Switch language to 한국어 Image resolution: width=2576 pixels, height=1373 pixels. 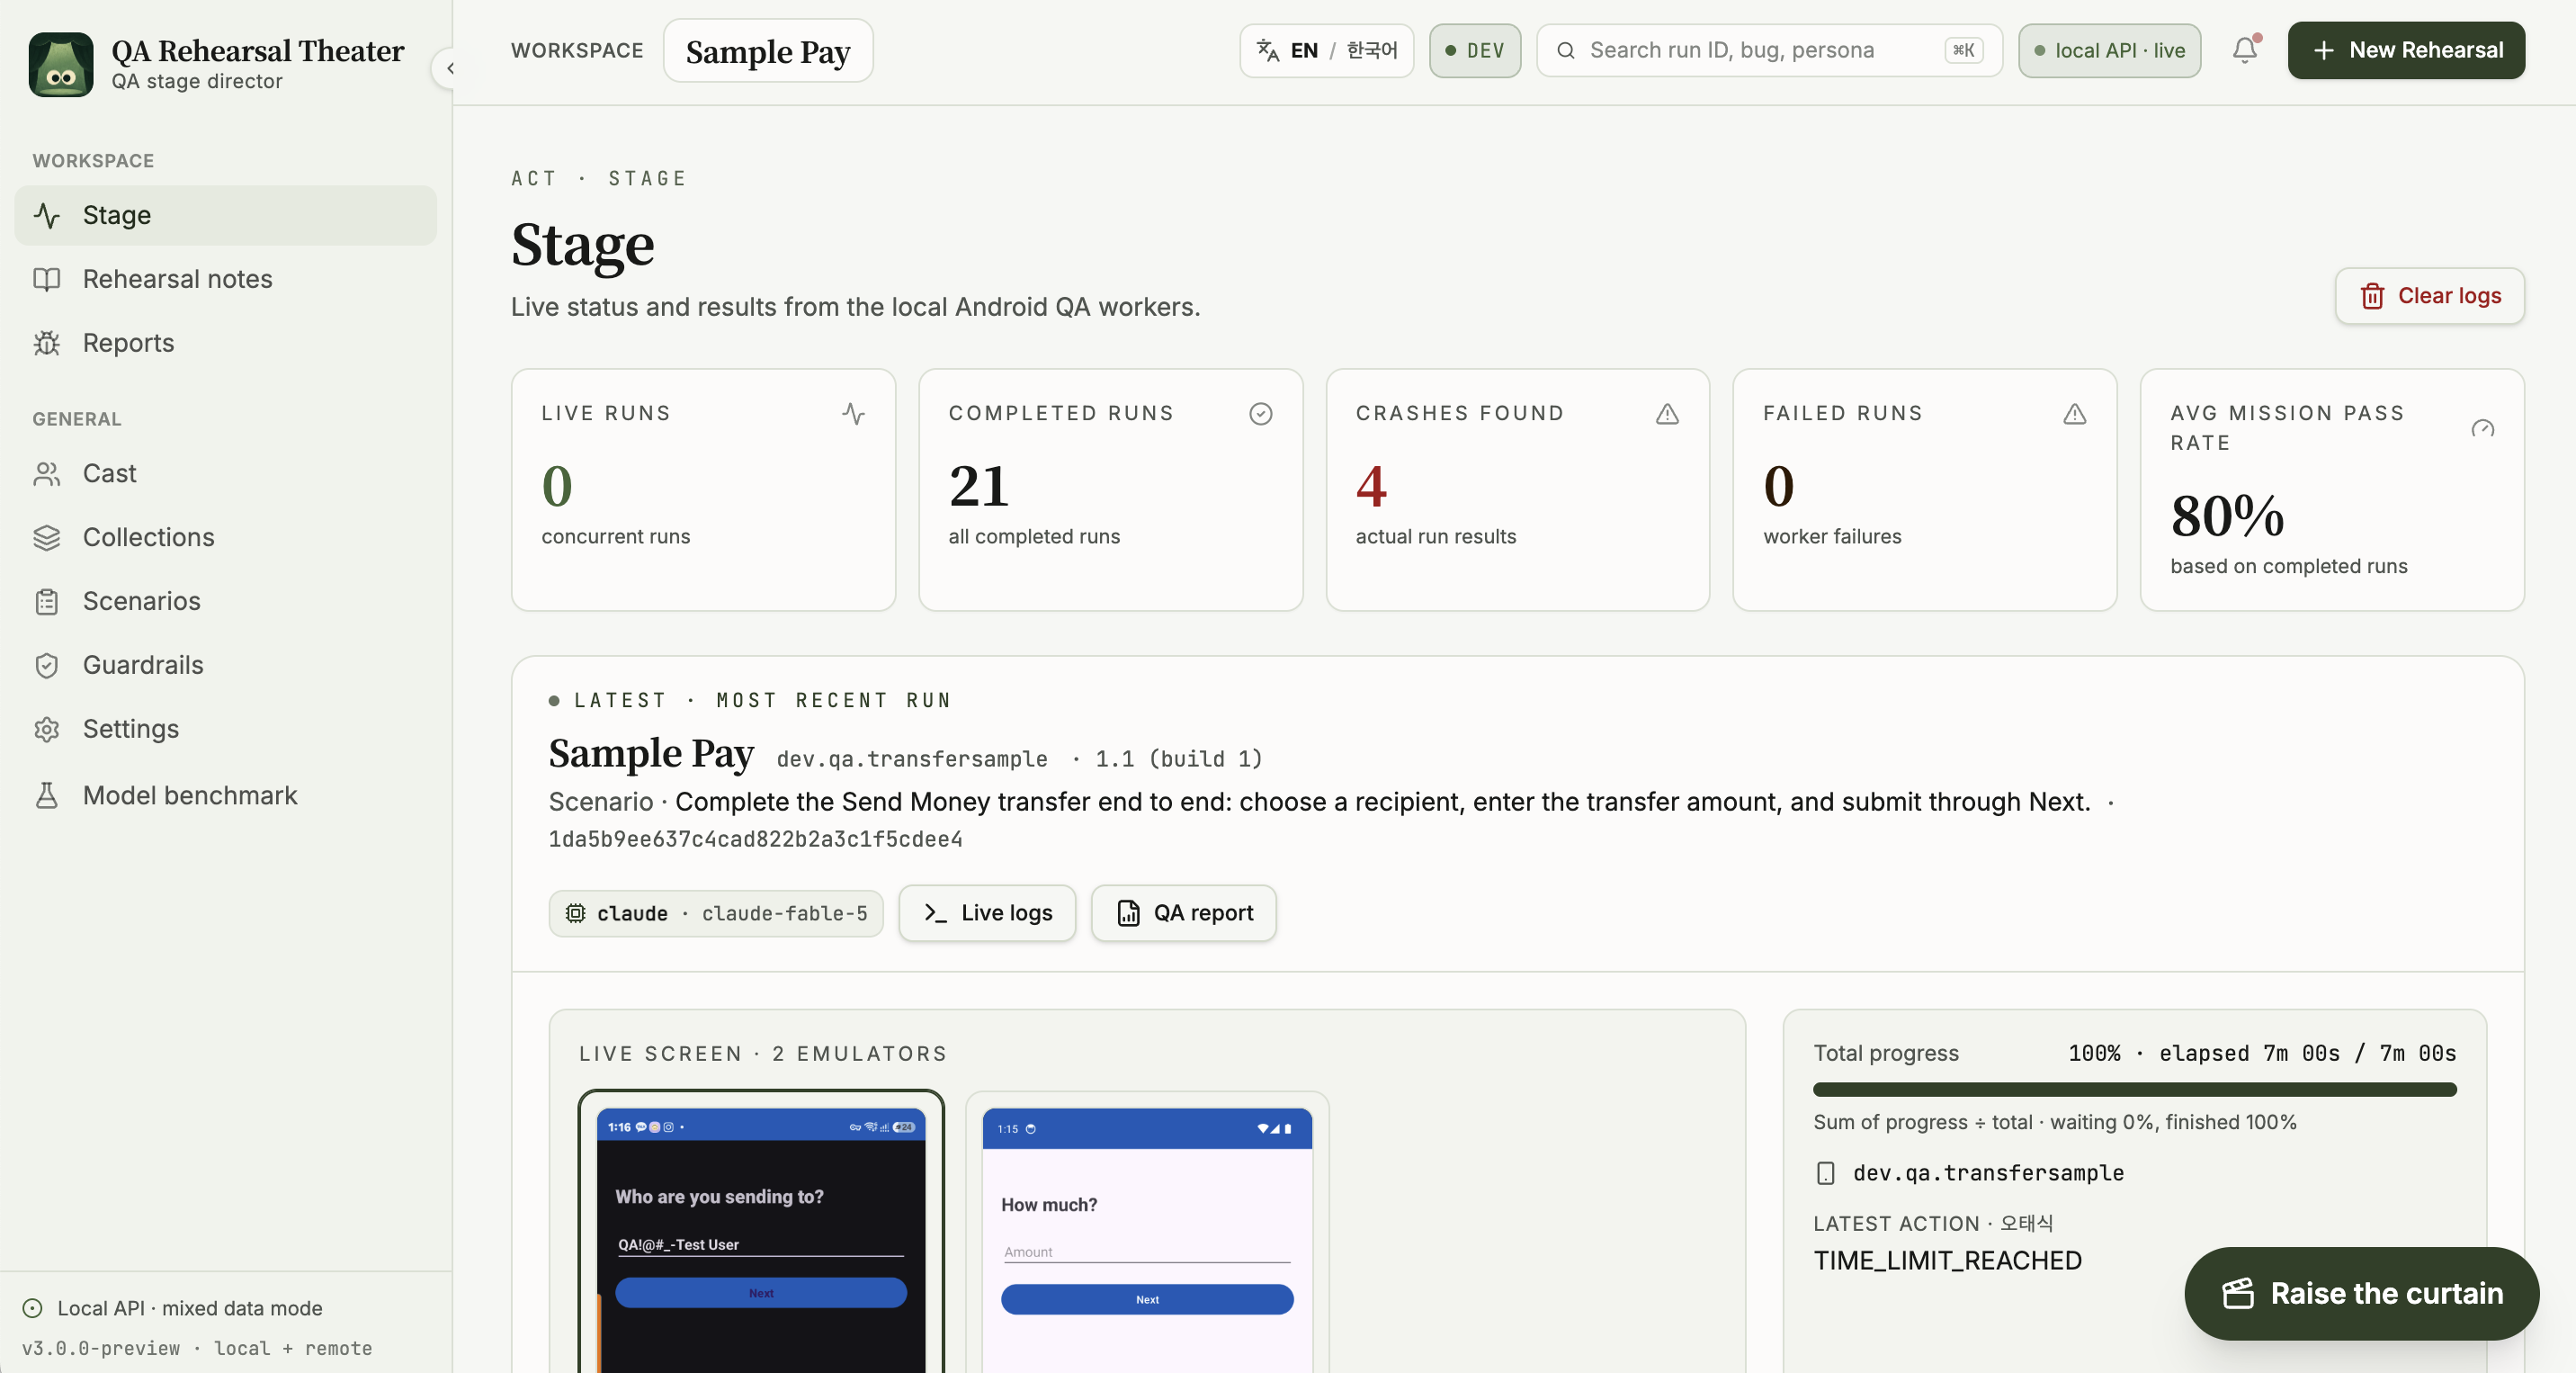(1371, 50)
